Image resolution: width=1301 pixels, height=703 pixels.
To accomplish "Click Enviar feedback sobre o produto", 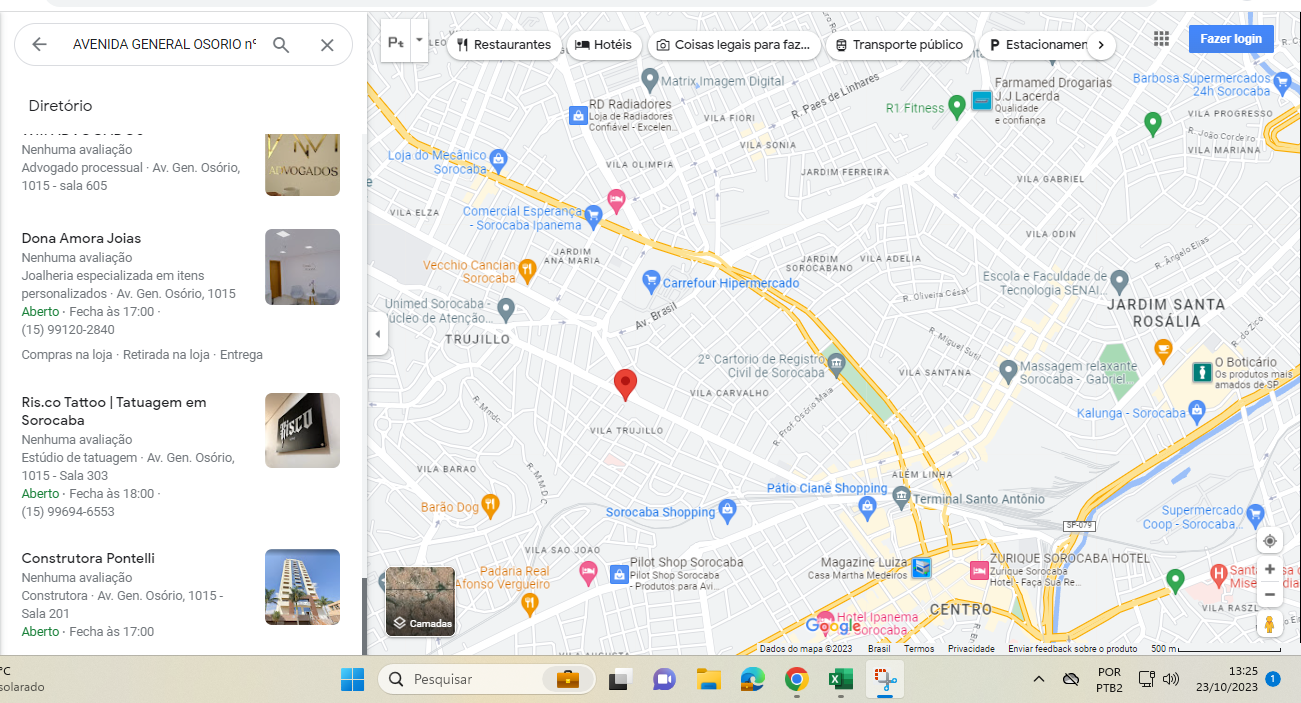I will click(x=1073, y=649).
